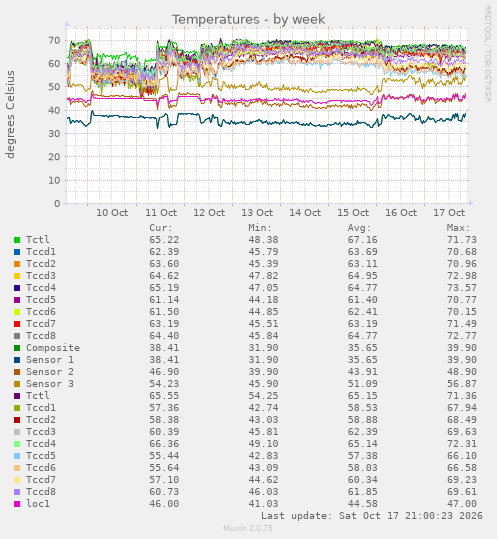
Task: Click the '17 Oct' date label
Action: point(449,213)
